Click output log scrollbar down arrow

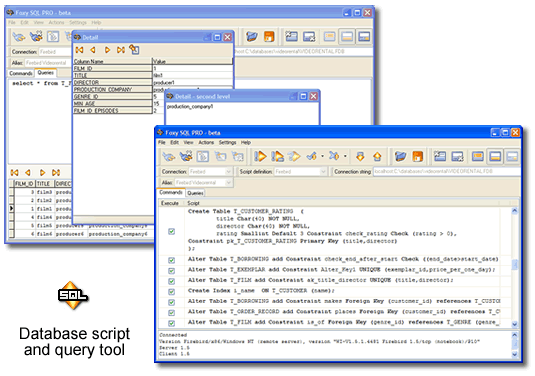pos(515,355)
